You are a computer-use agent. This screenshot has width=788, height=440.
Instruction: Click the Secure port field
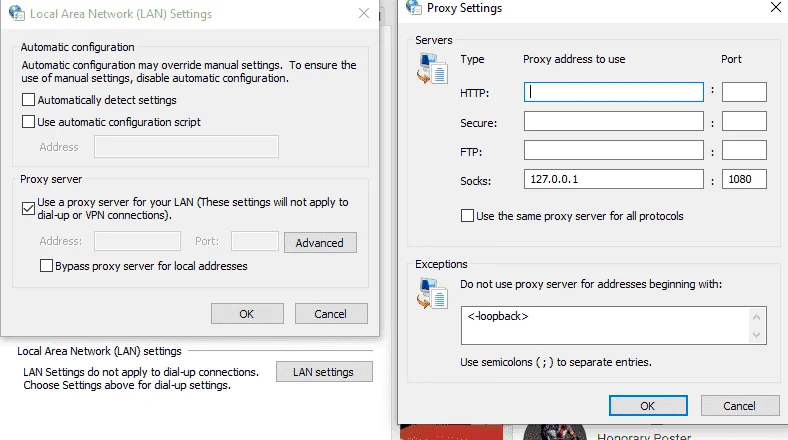(x=744, y=121)
